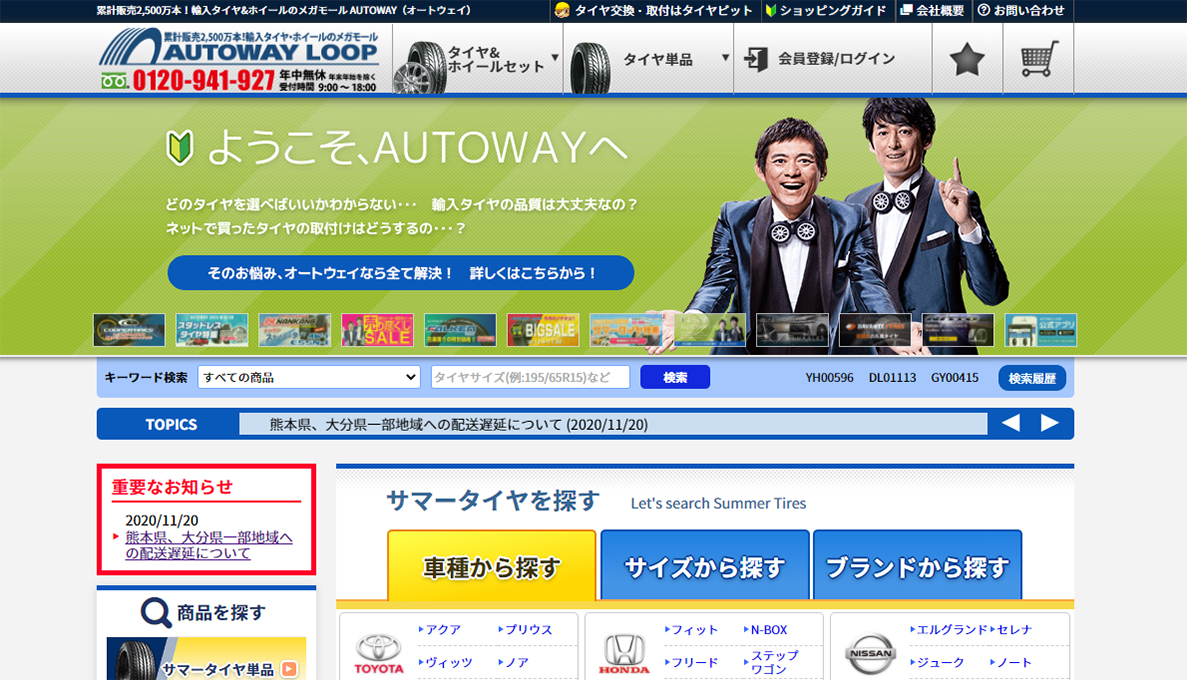The image size is (1187, 680).
Task: Click the 詳しくはこちらから banner button
Action: 400,273
